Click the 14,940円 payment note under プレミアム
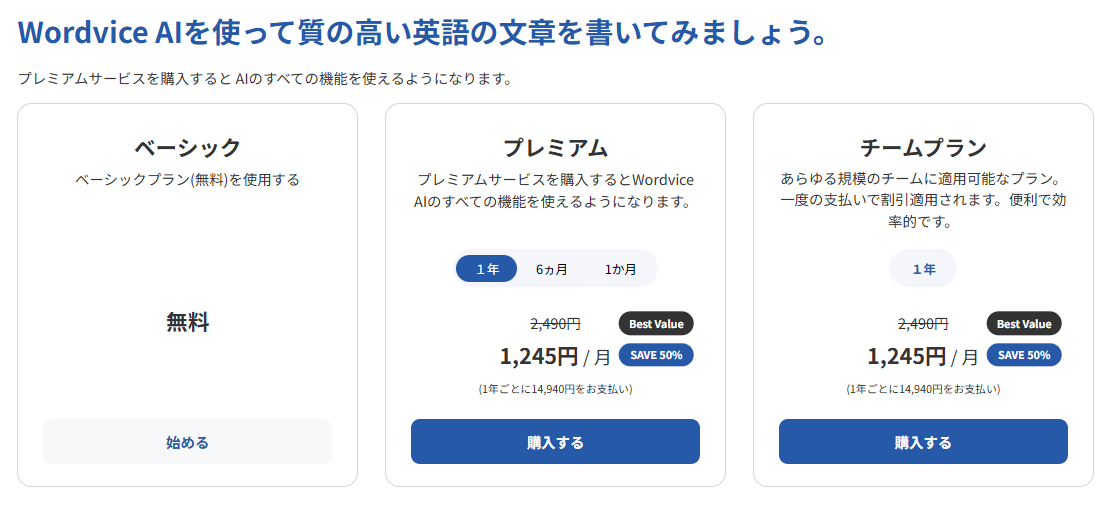This screenshot has height=506, width=1114. [555, 389]
